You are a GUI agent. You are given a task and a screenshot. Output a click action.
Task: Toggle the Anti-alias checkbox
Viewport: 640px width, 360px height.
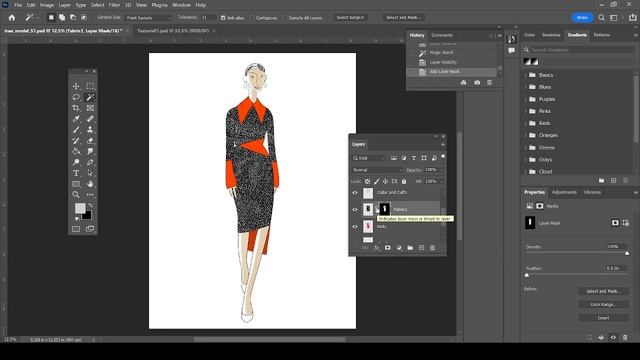pyautogui.click(x=223, y=18)
